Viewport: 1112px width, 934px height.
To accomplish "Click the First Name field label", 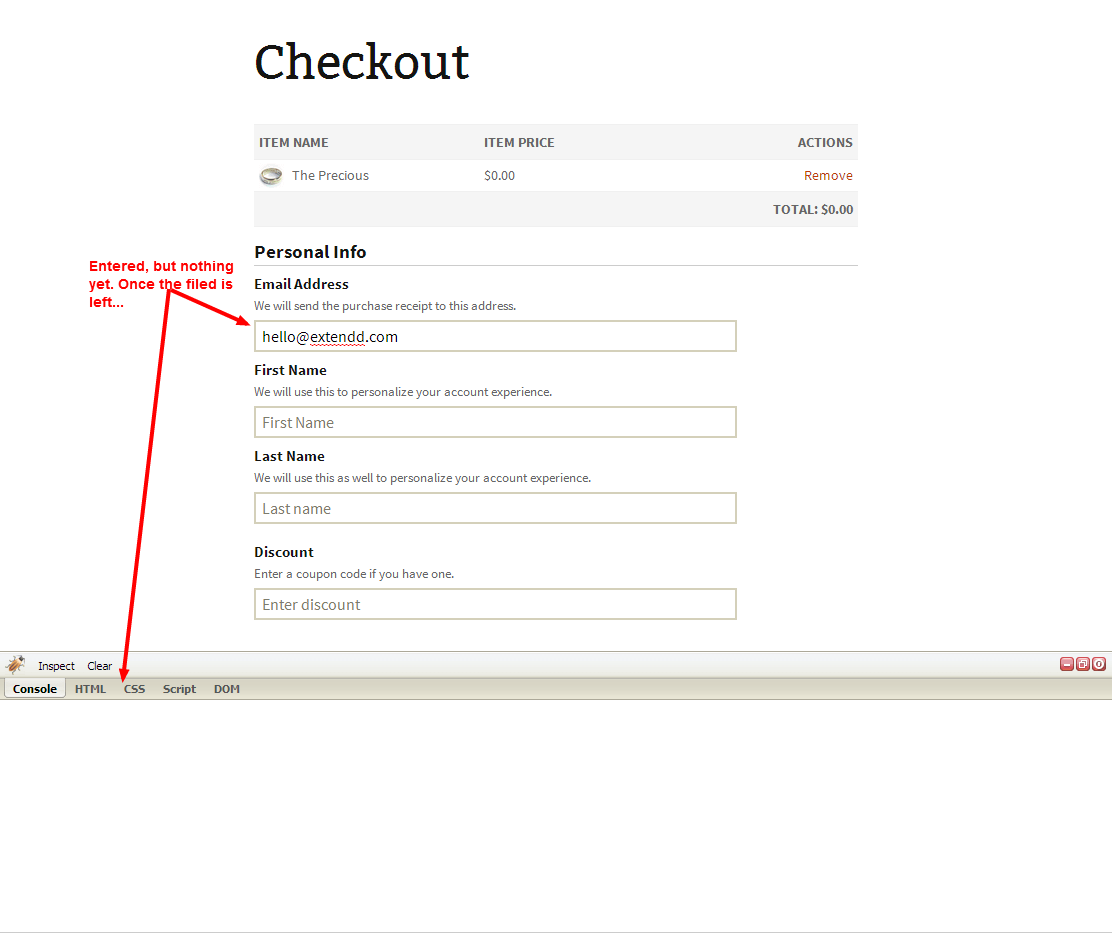I will (x=290, y=370).
